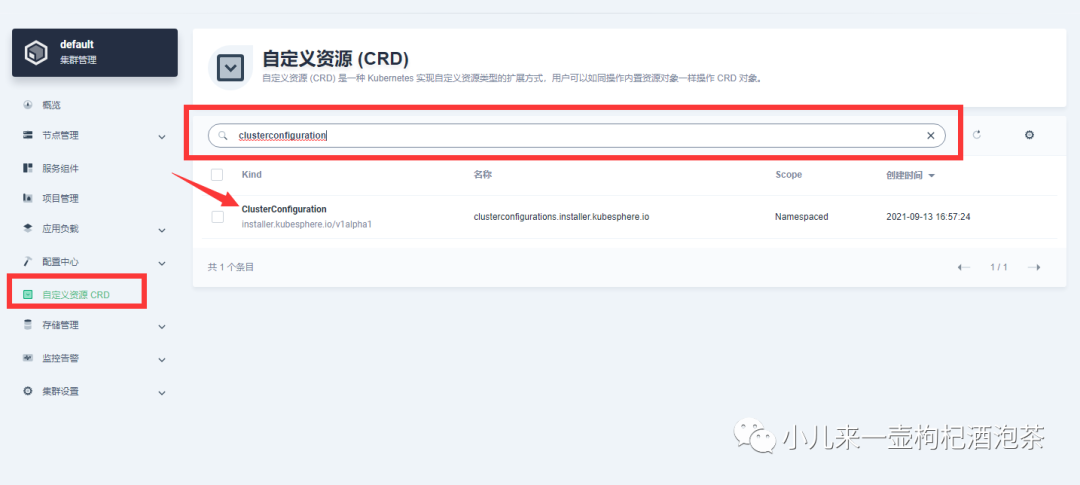Image resolution: width=1080 pixels, height=485 pixels.
Task: Click the Scope column header
Action: coord(789,175)
